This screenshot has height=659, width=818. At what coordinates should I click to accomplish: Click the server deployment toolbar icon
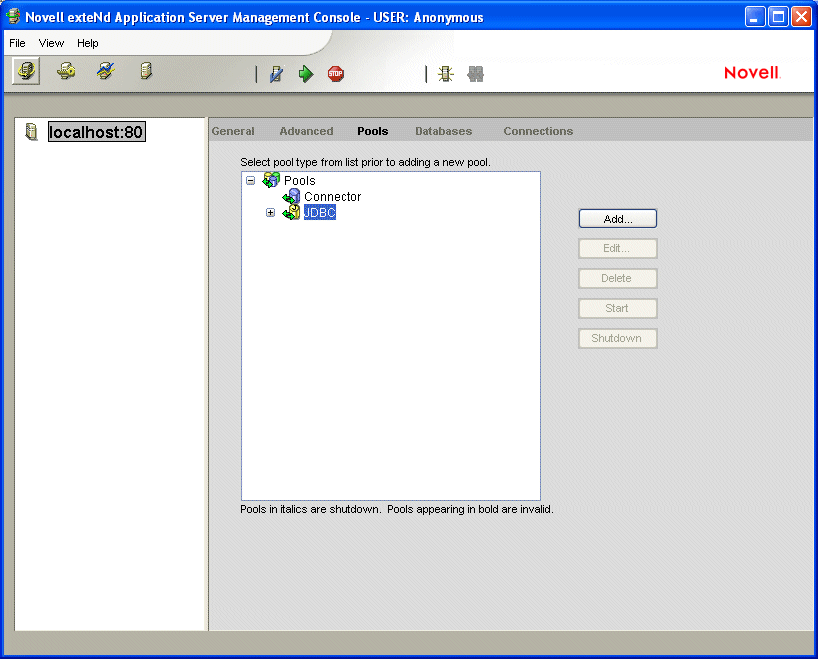(x=146, y=71)
